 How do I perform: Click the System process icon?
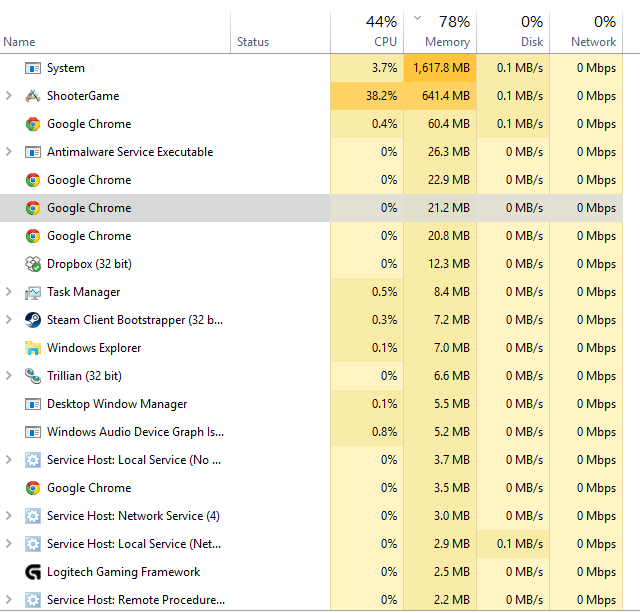coord(33,68)
